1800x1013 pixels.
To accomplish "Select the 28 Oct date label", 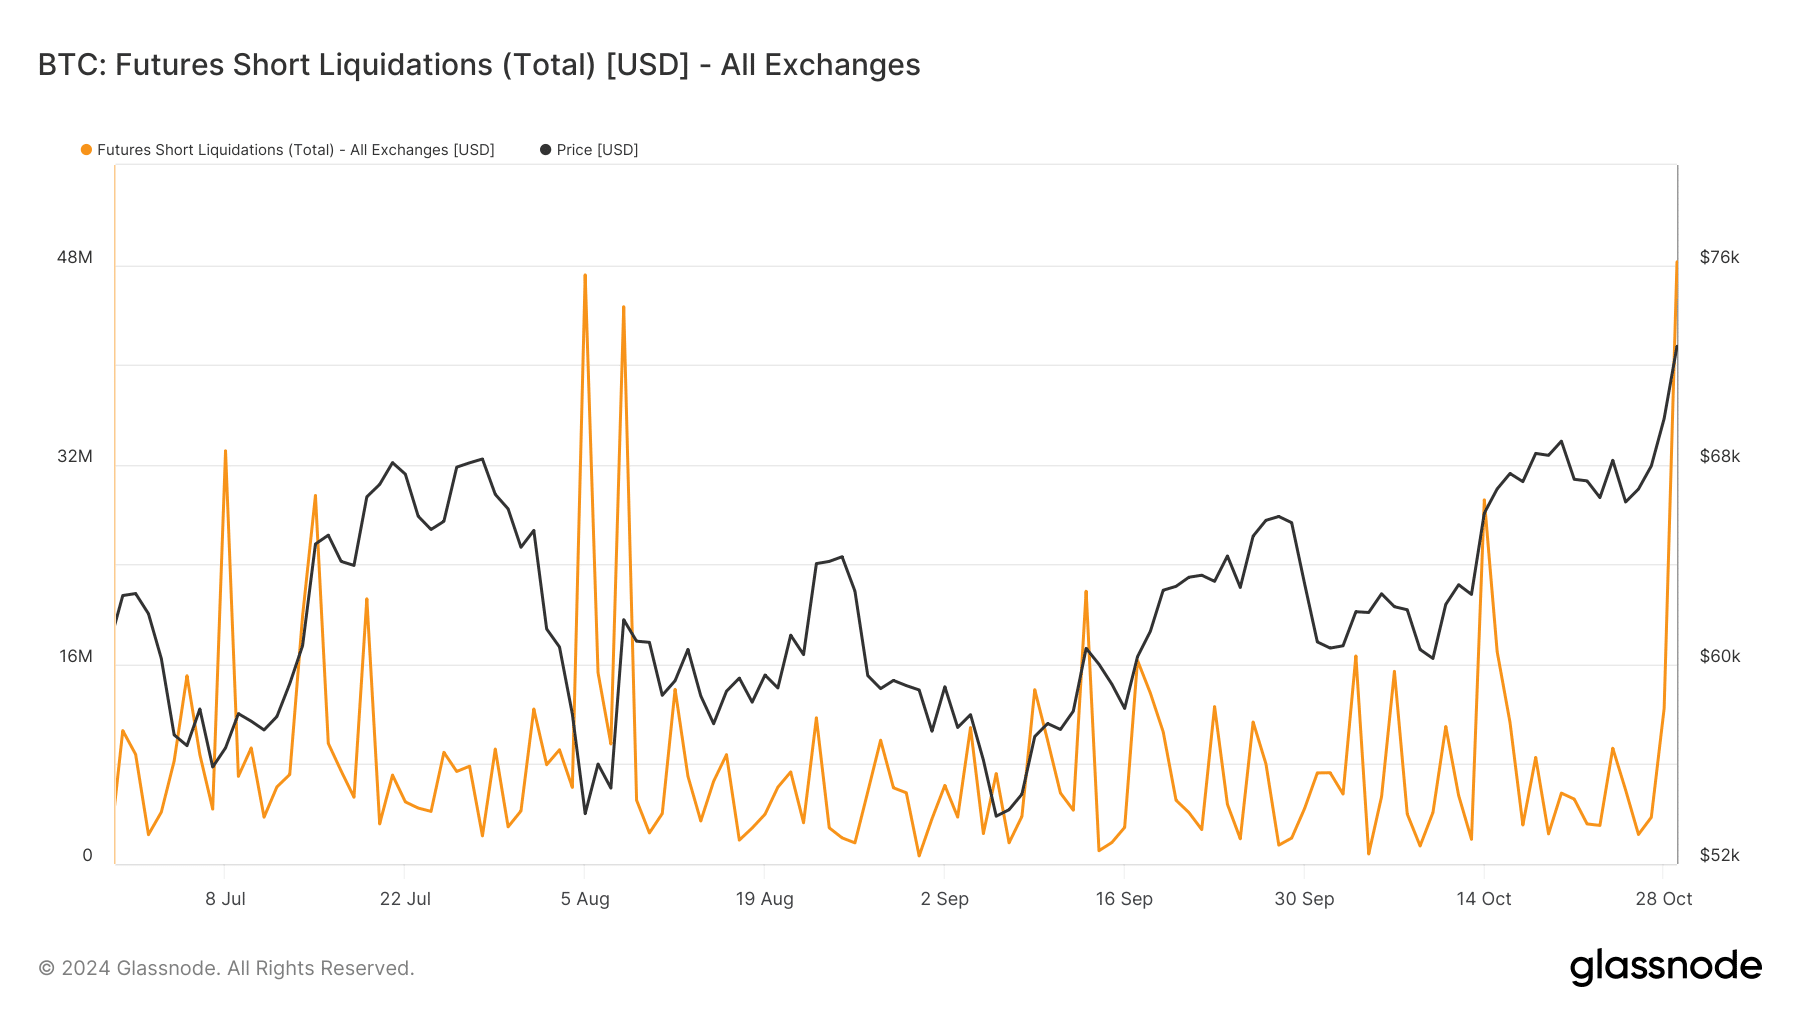I will tap(1663, 899).
